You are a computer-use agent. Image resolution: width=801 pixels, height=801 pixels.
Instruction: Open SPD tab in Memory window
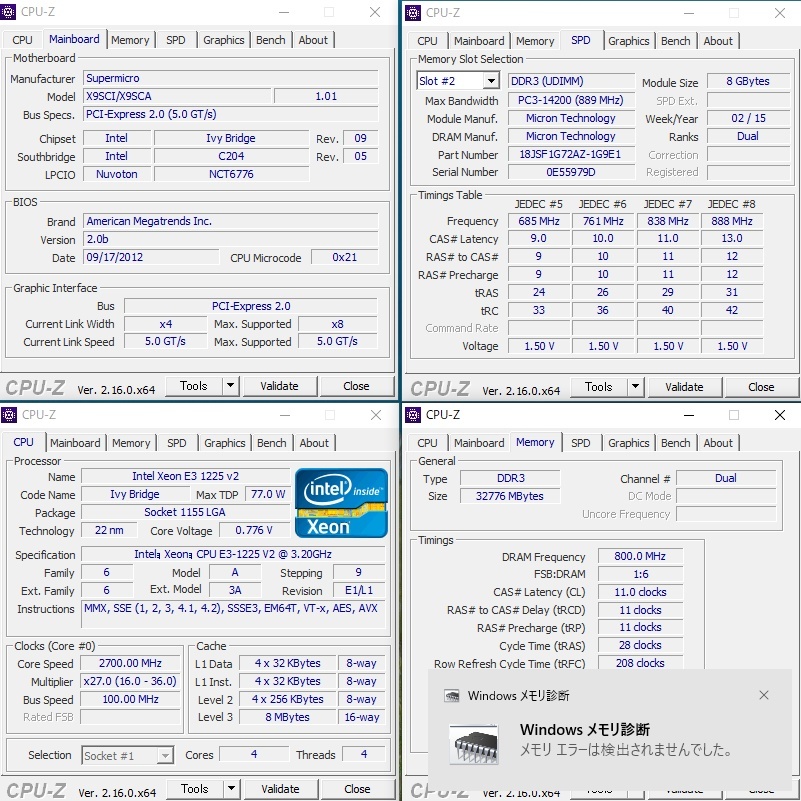[x=580, y=443]
